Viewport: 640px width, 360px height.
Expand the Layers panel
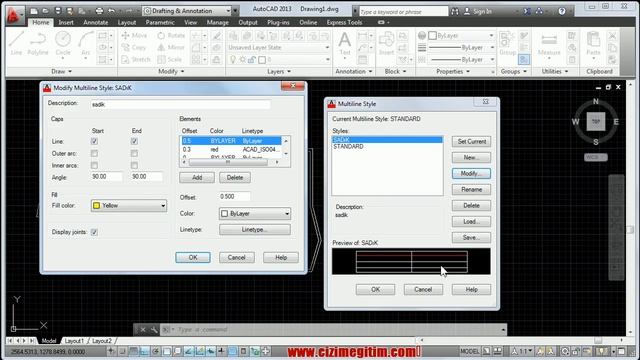(279, 71)
